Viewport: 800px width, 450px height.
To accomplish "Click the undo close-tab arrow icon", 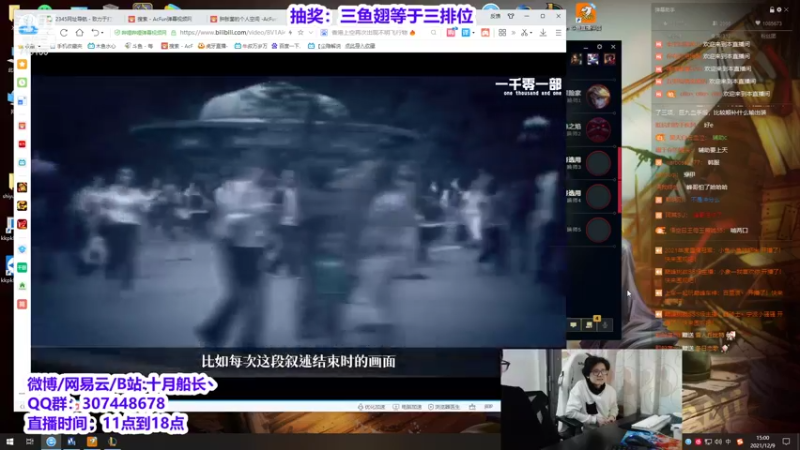I will pyautogui.click(x=95, y=33).
